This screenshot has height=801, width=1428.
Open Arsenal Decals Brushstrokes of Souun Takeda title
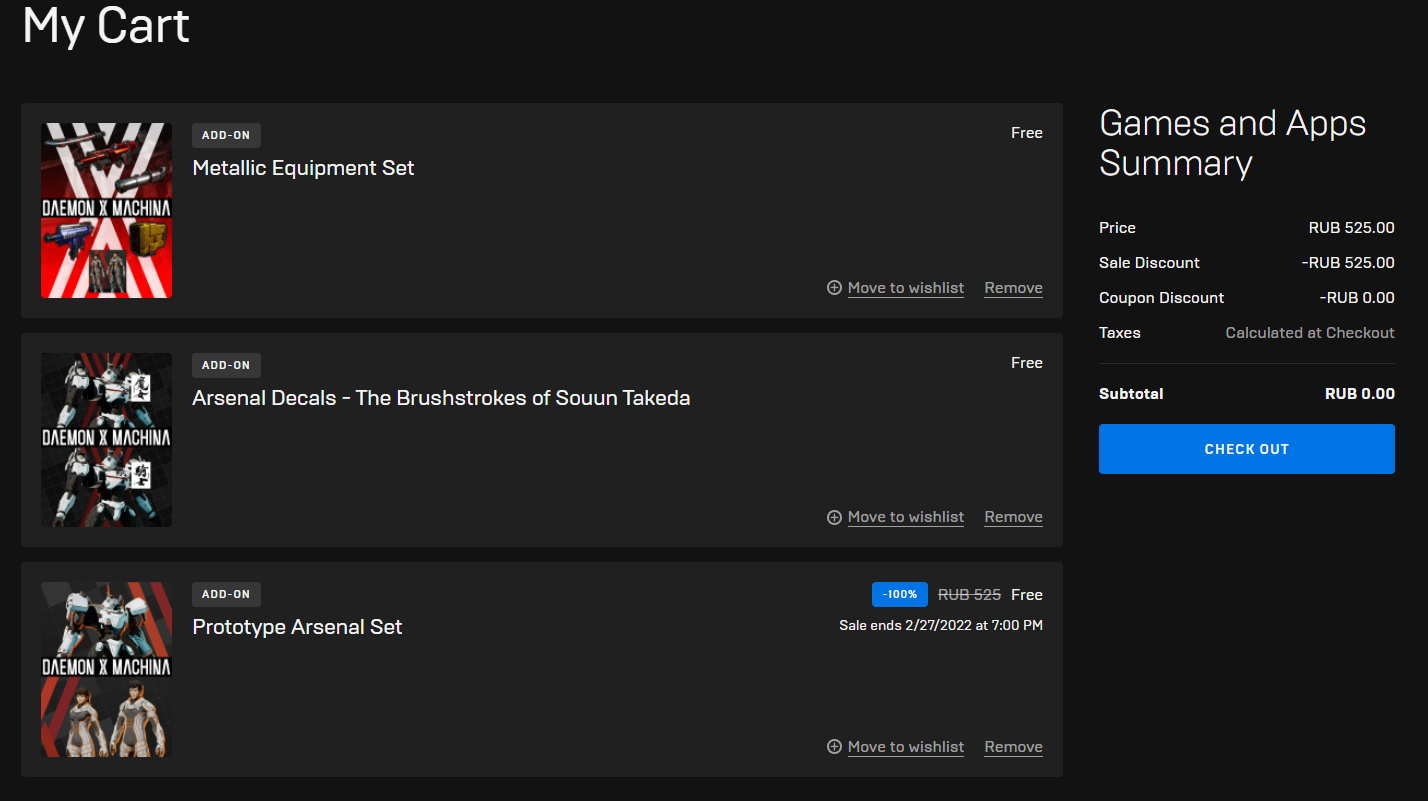point(441,398)
